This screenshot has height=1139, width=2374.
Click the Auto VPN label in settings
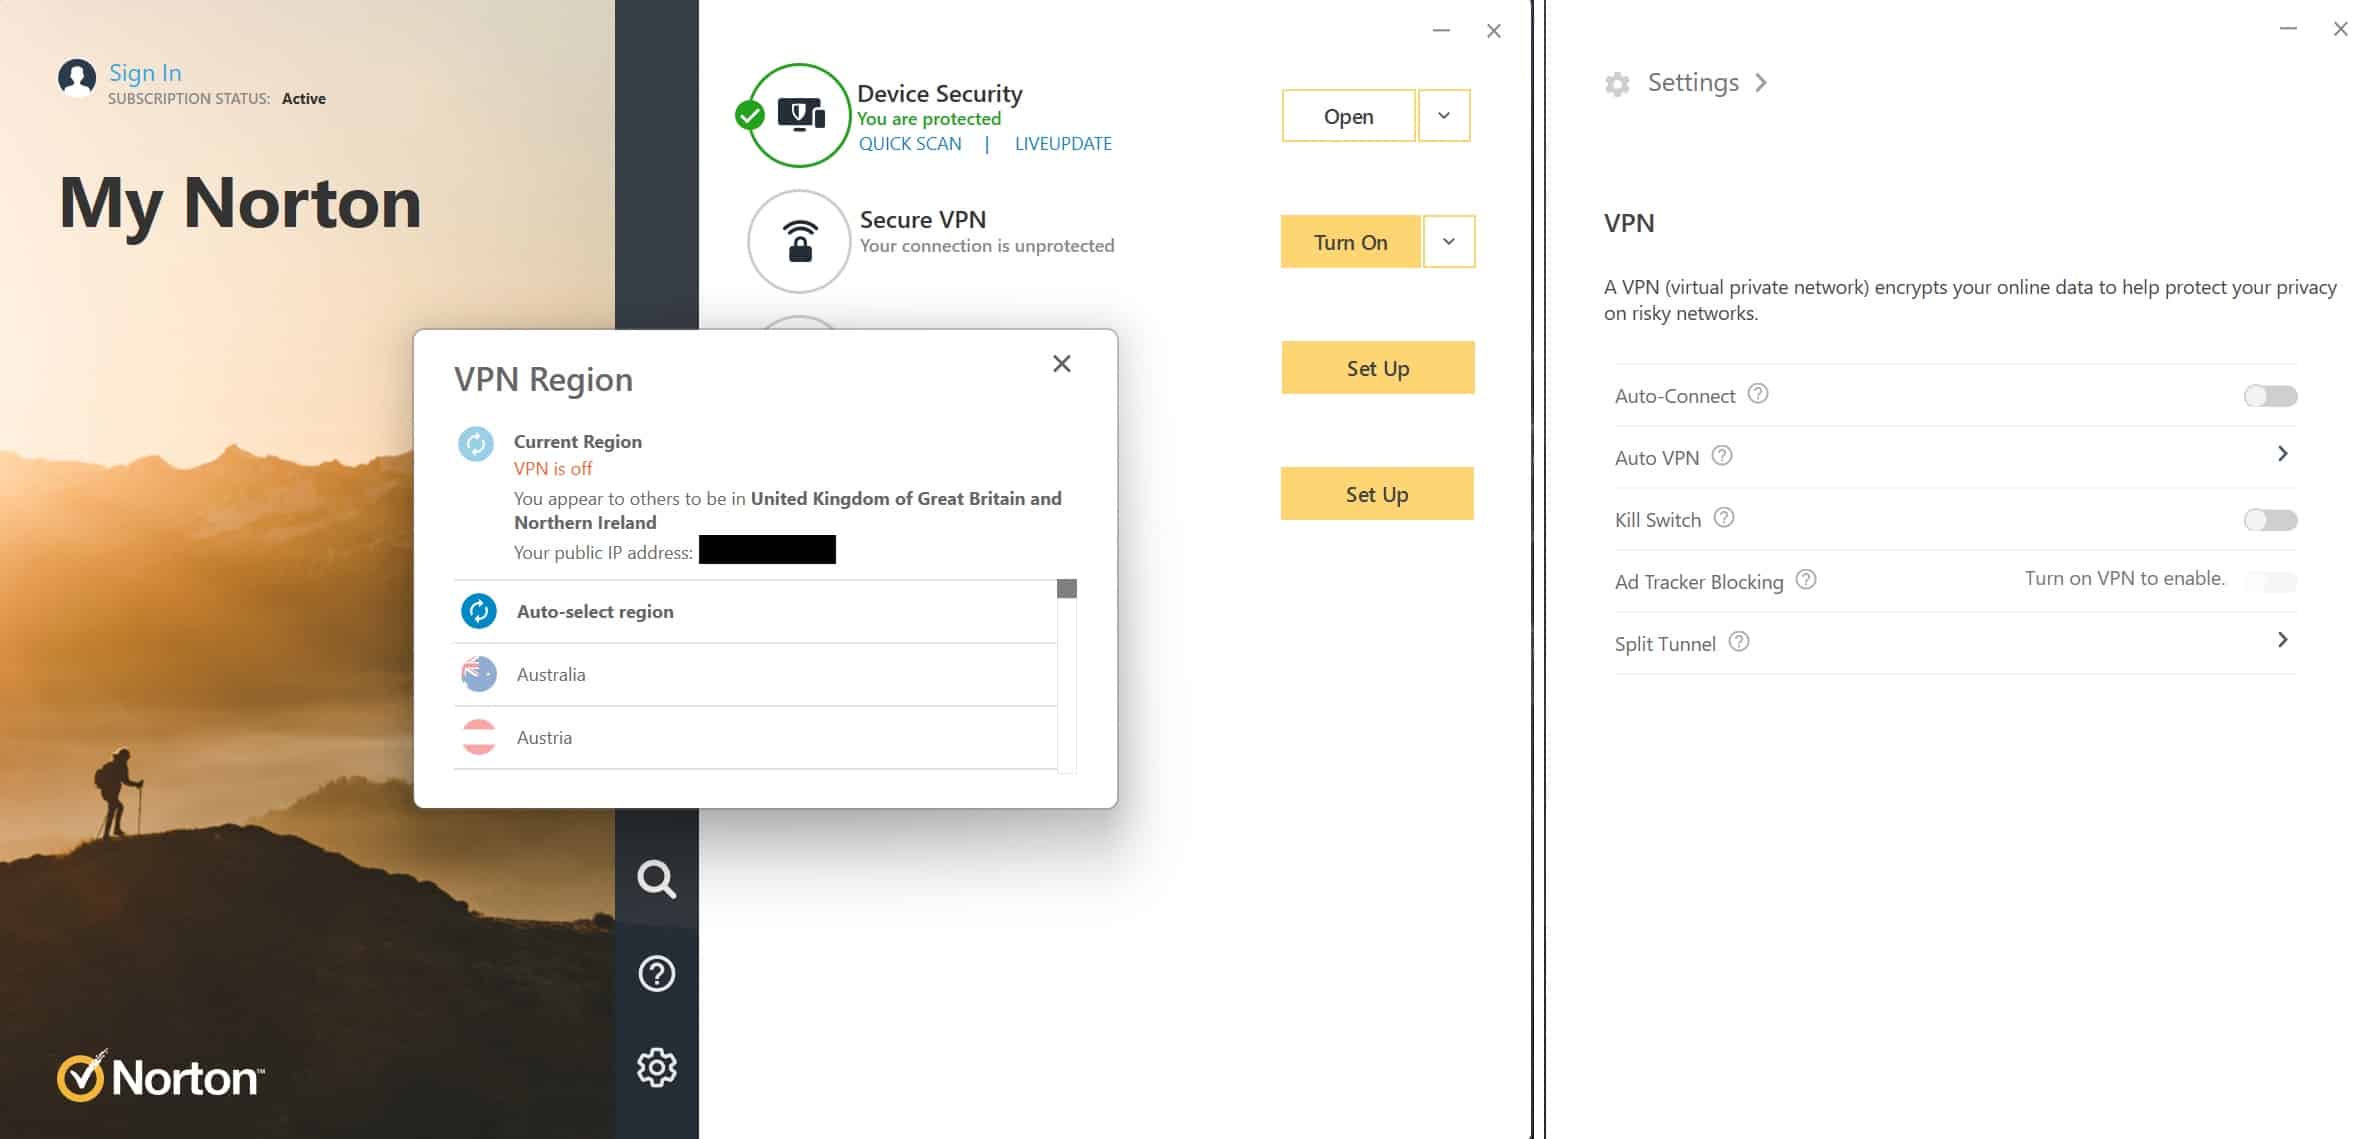pos(1657,458)
